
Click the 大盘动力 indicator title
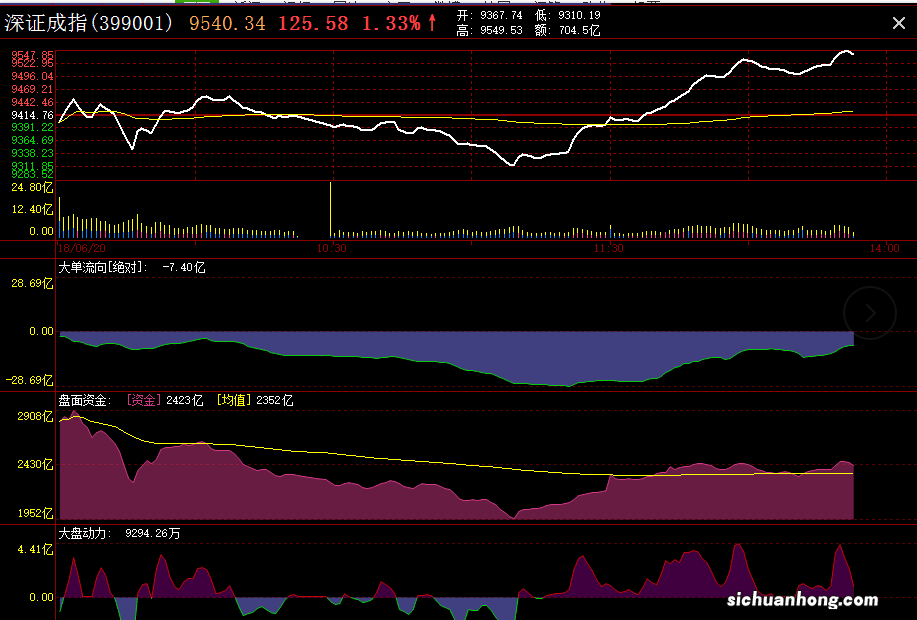[x=85, y=534]
